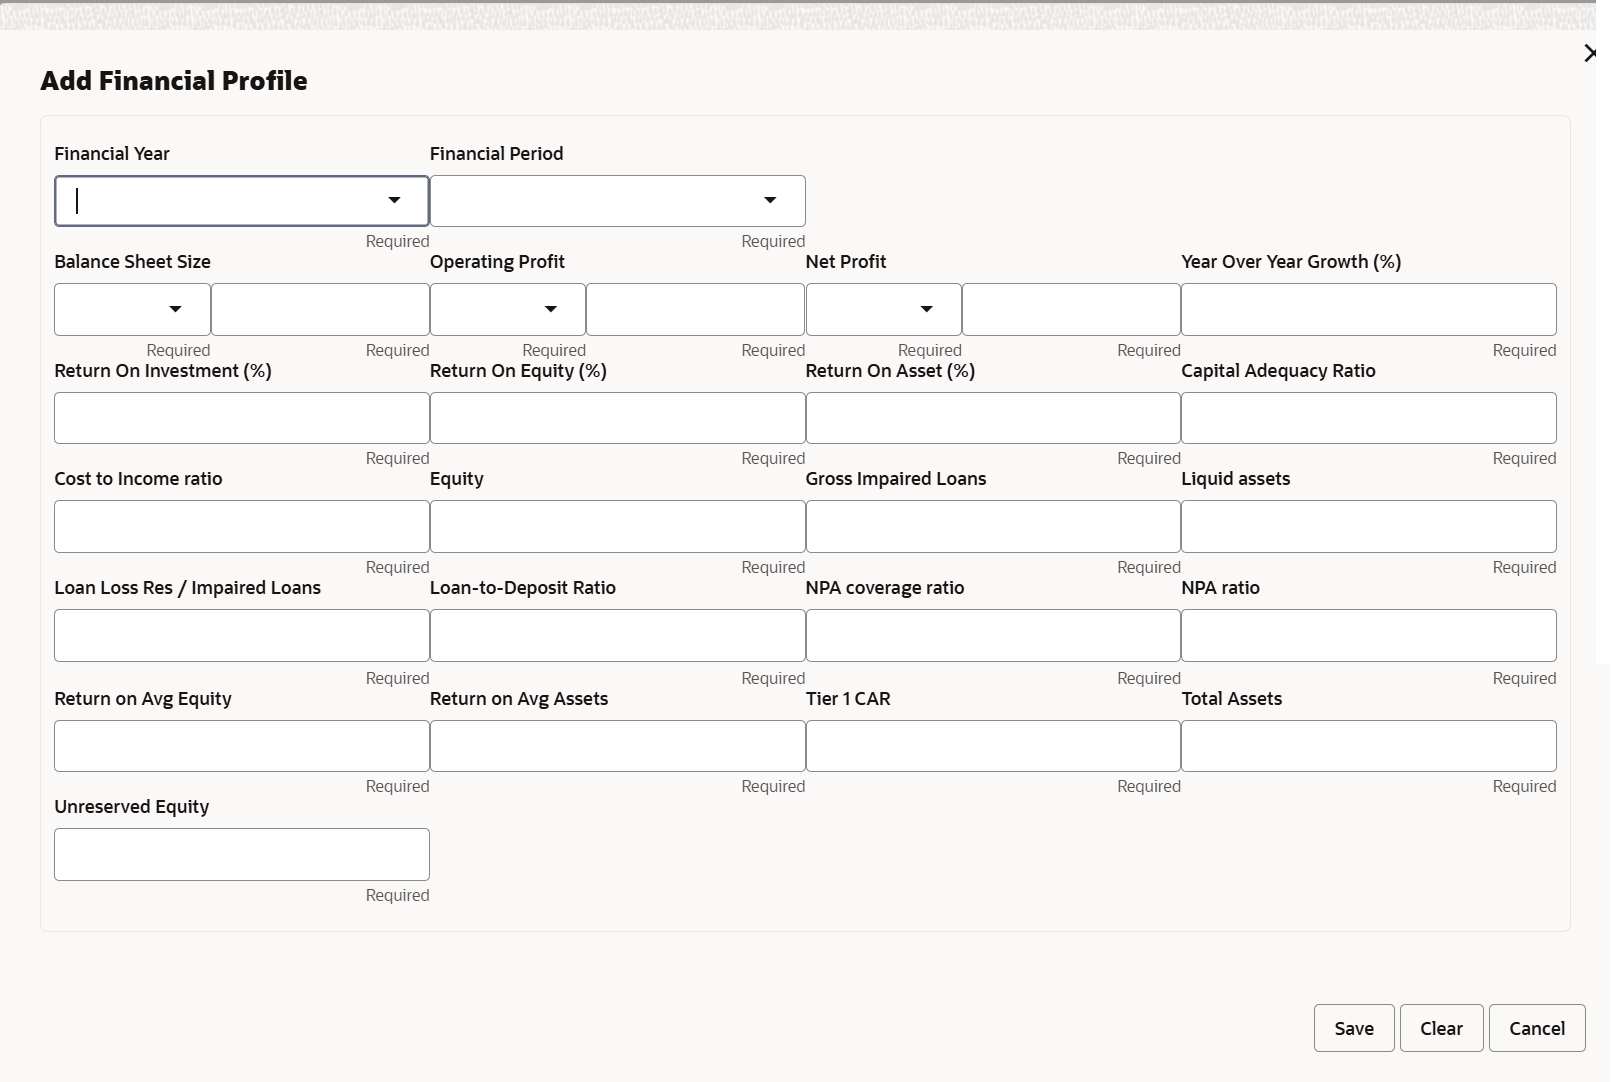The width and height of the screenshot is (1614, 1082).
Task: Focus the Cost to Income ratio input
Action: coord(242,526)
